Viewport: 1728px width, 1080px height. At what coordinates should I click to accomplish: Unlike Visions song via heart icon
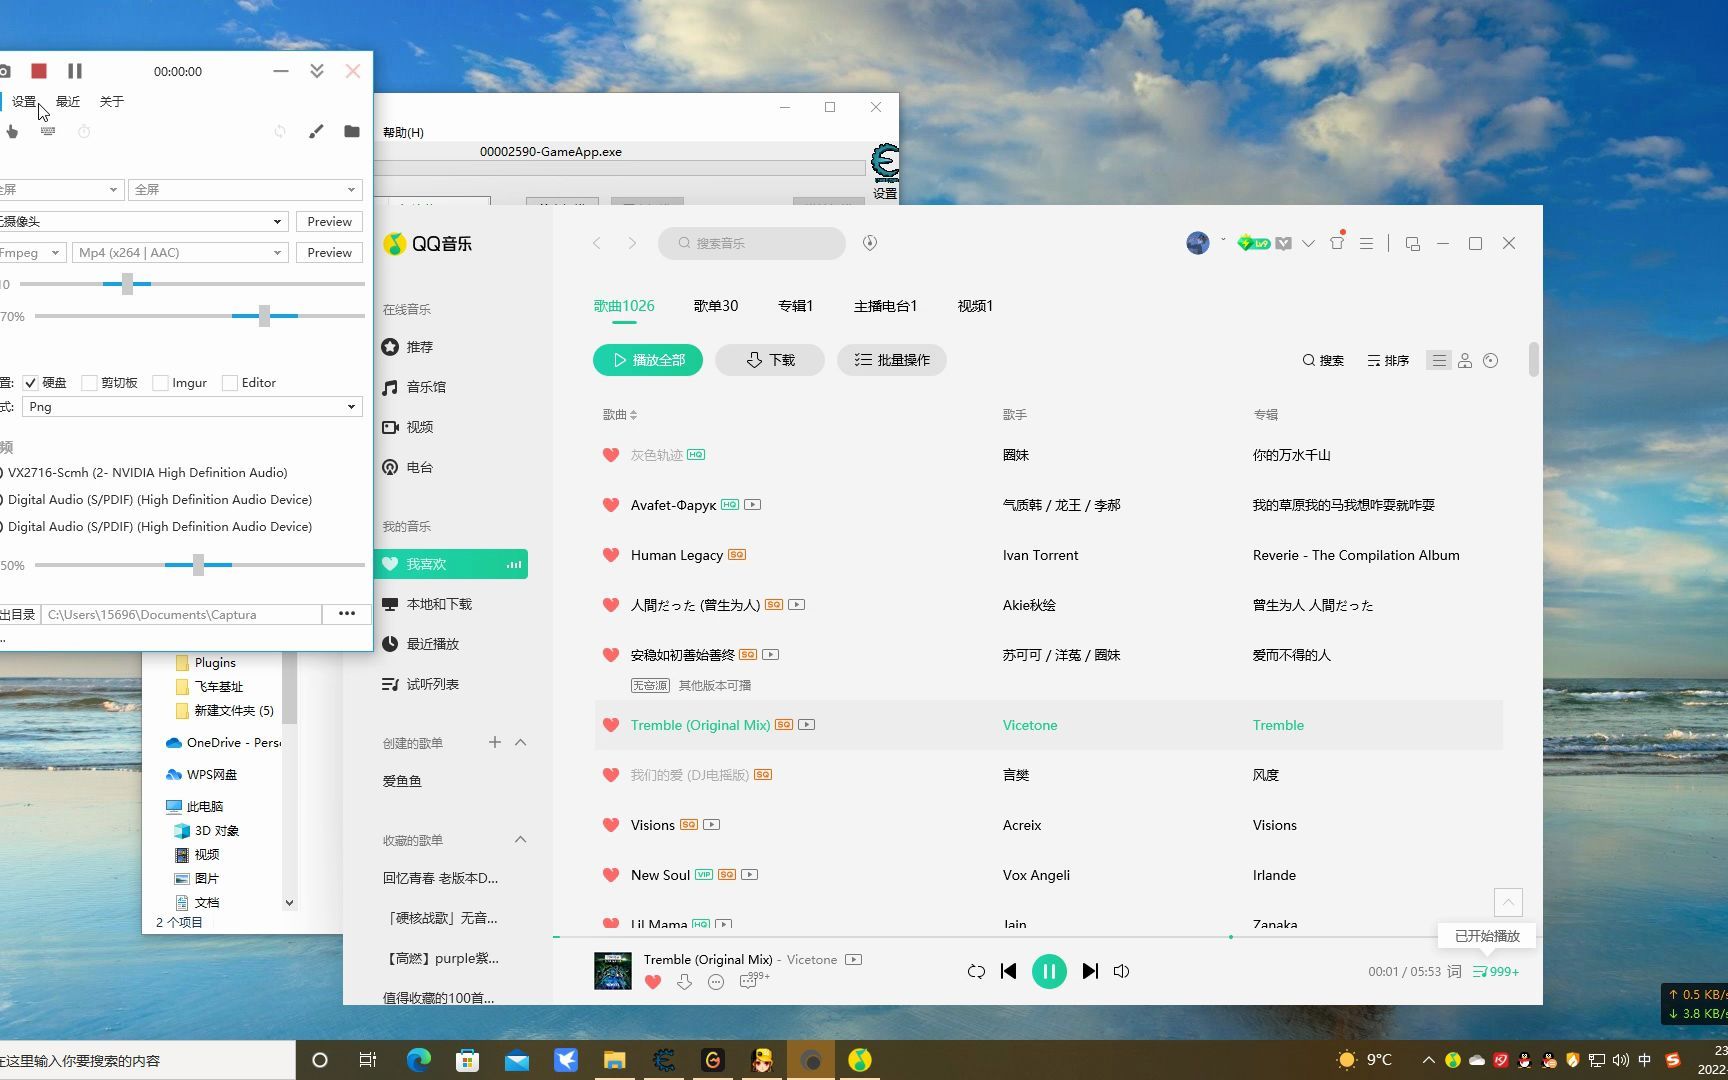point(611,825)
